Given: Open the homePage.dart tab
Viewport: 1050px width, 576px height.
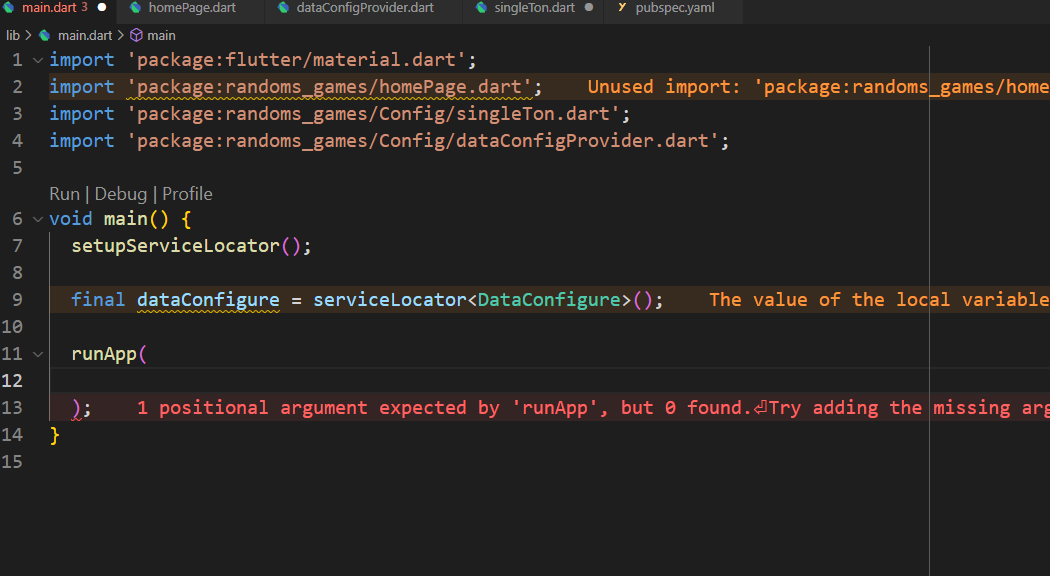Looking at the screenshot, I should 192,8.
